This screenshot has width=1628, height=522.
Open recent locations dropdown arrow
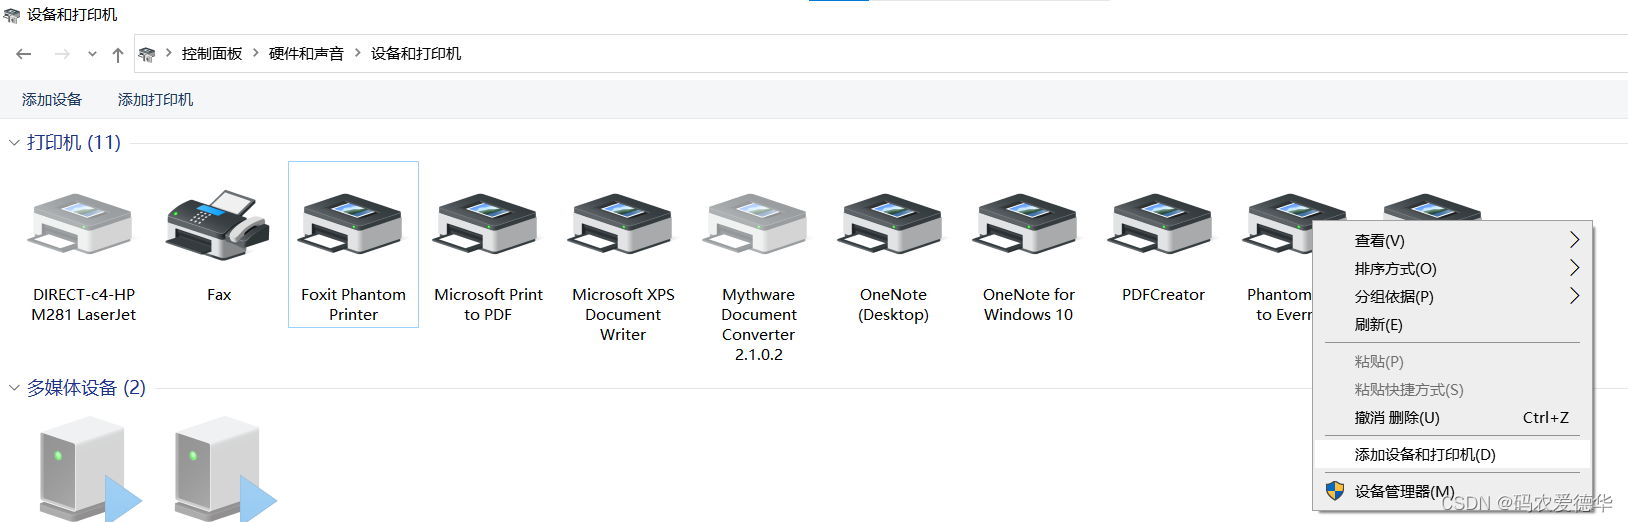click(x=92, y=54)
